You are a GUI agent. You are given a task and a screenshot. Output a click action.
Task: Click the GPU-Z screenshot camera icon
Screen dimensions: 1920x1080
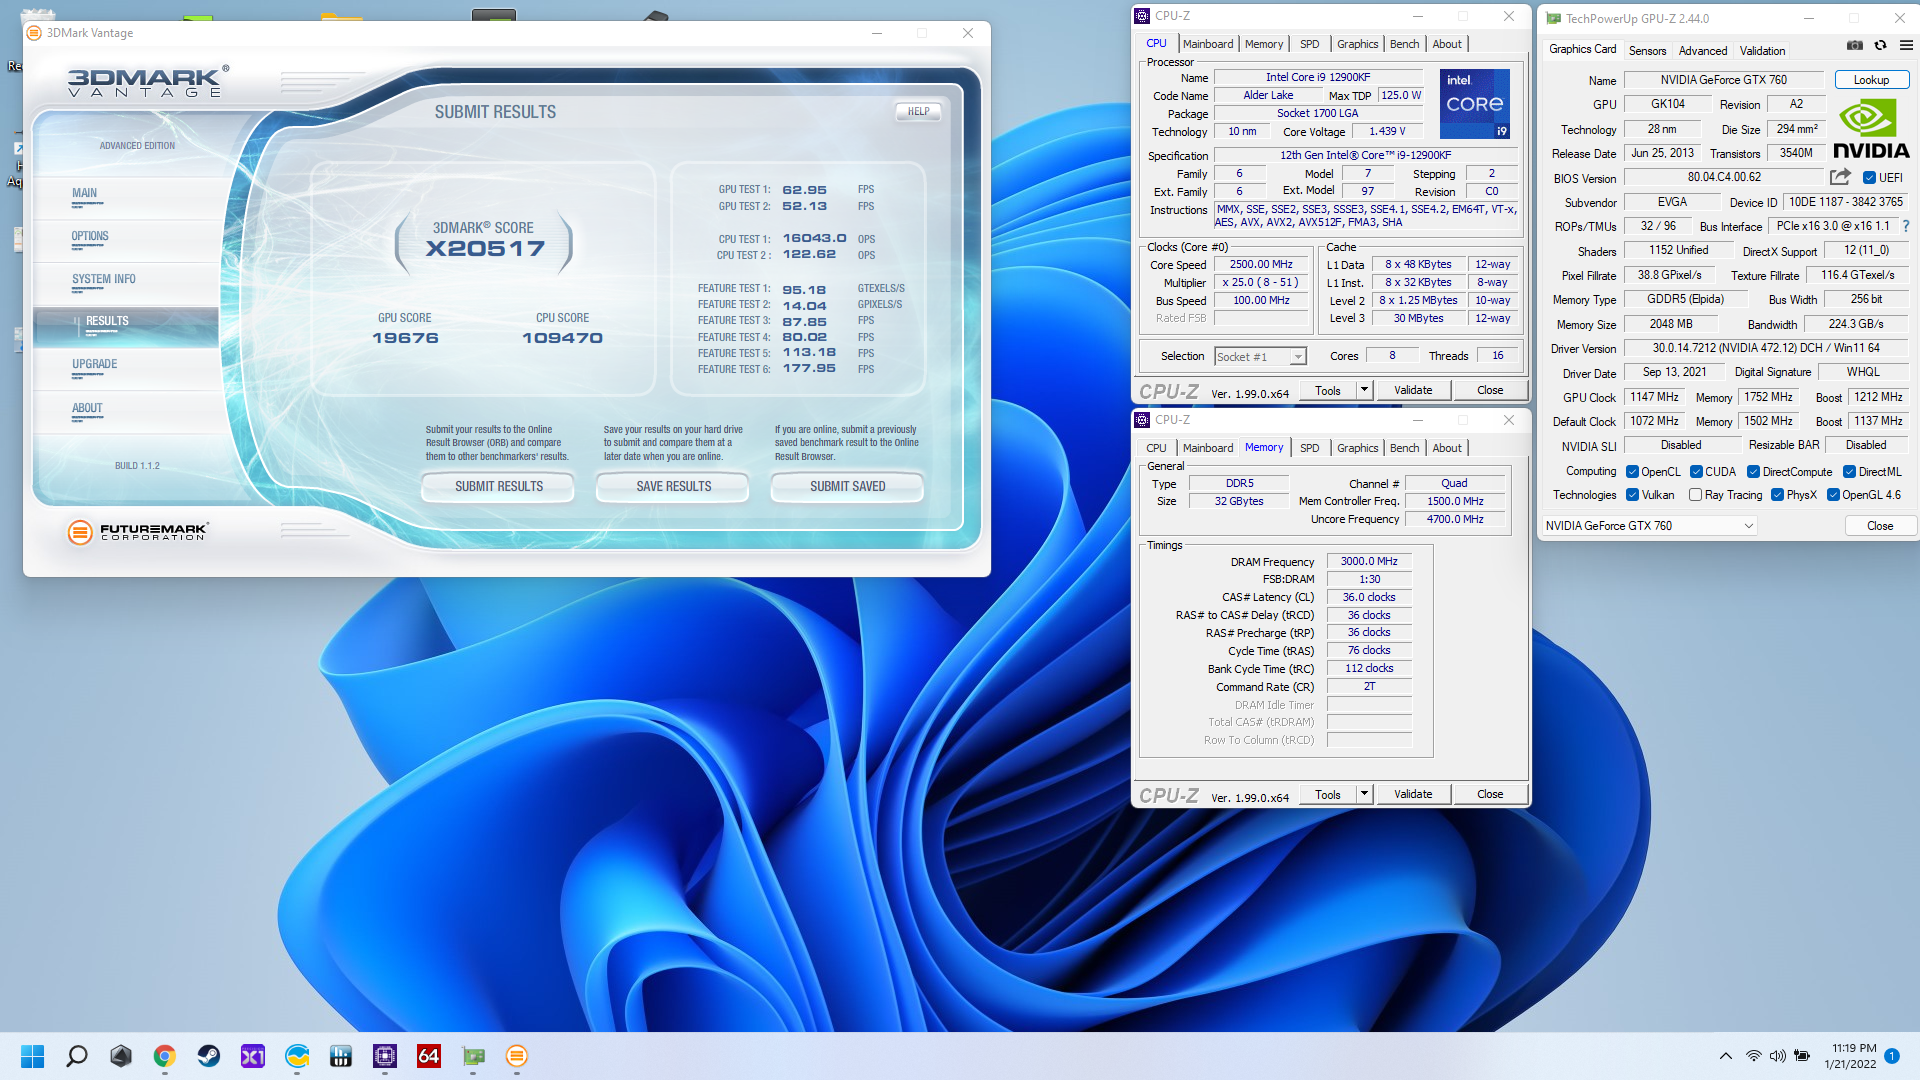(x=1854, y=45)
